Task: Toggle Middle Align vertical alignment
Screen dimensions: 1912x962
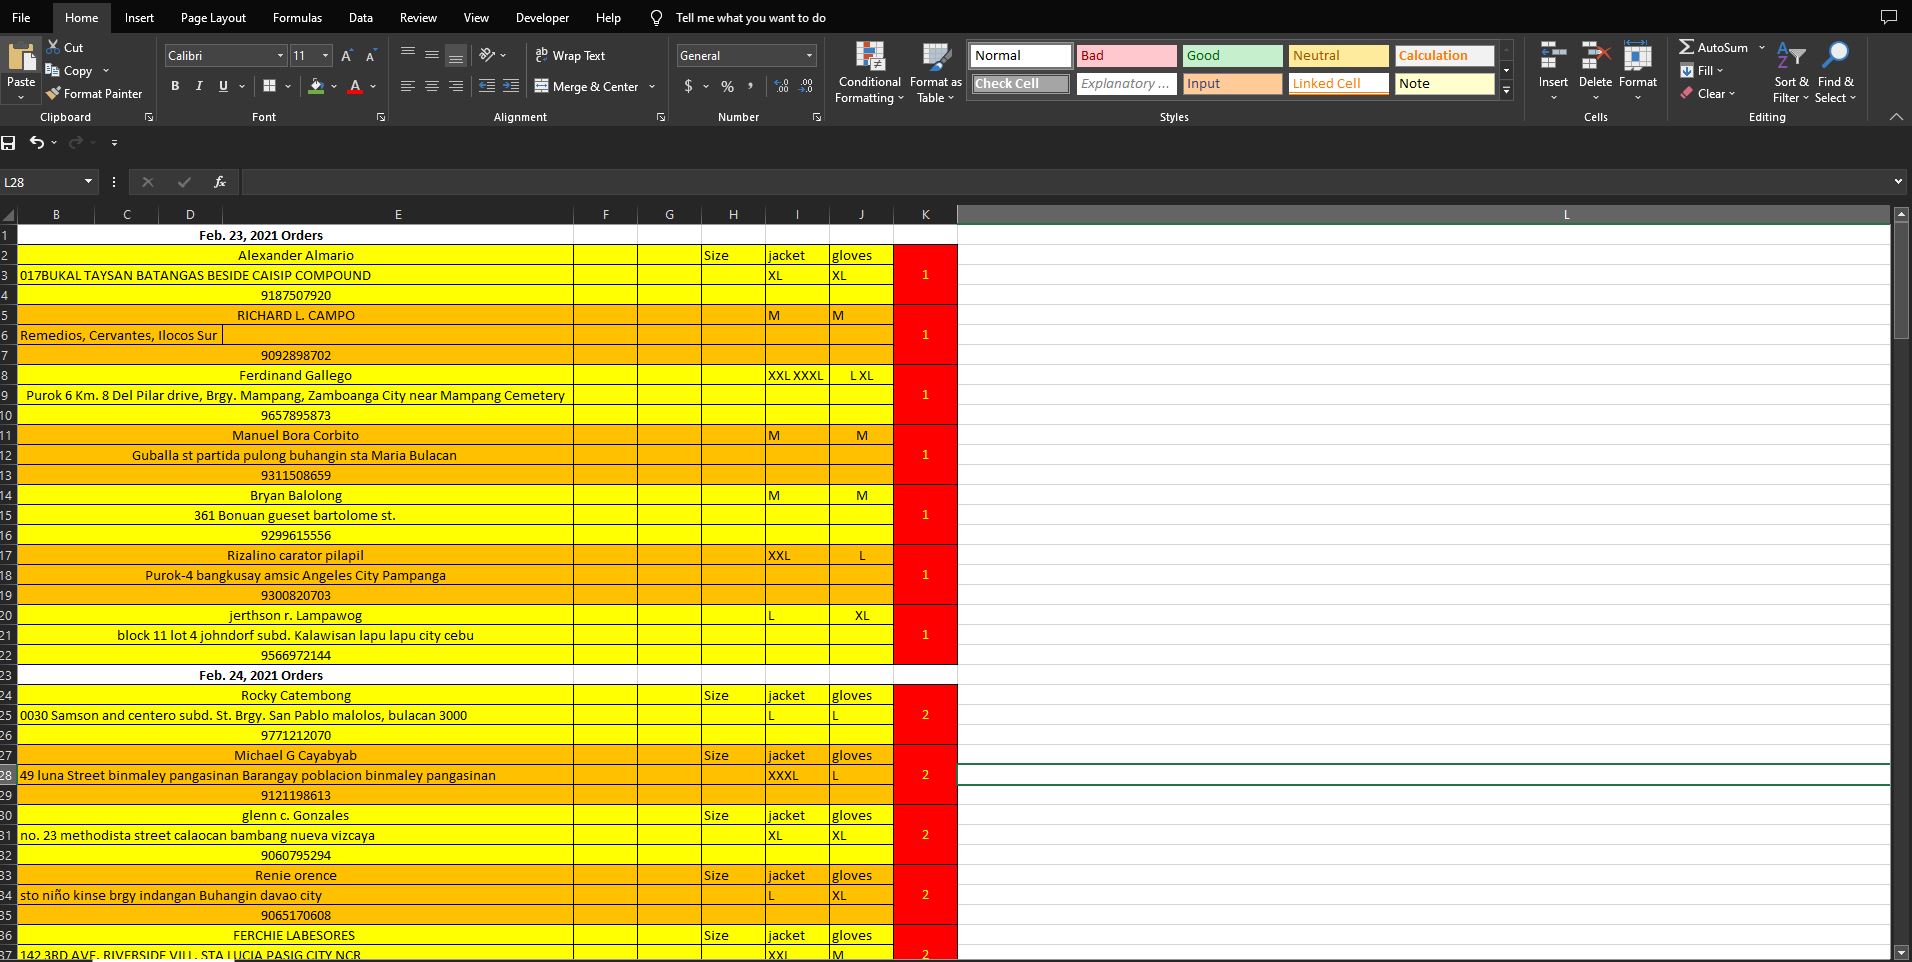Action: pos(432,55)
